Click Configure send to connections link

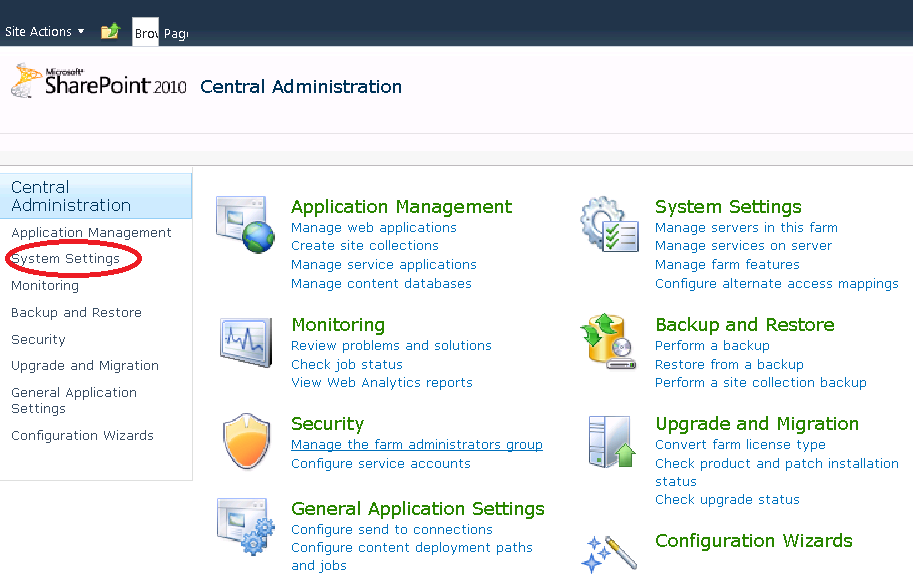pyautogui.click(x=392, y=529)
